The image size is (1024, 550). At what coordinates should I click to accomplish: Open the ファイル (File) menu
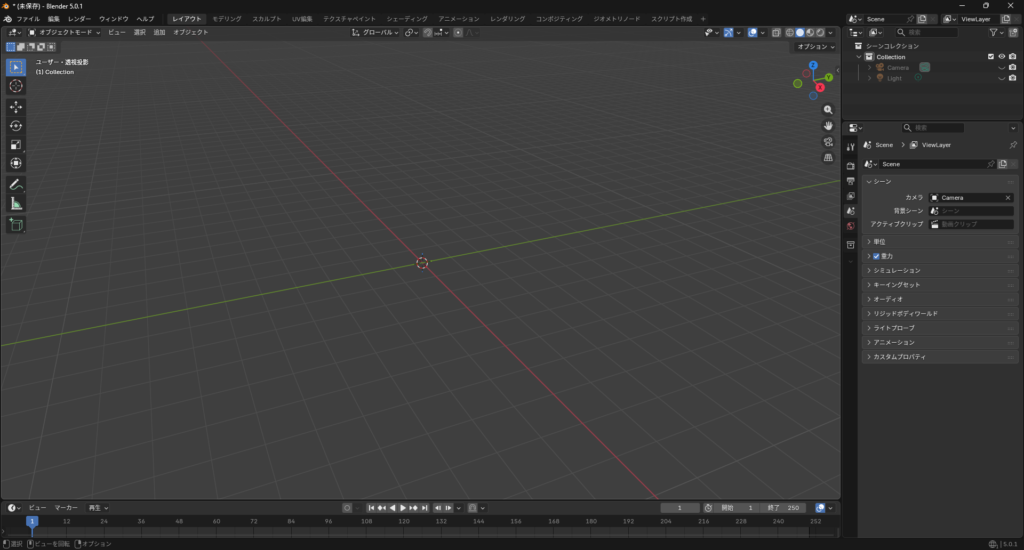(28, 19)
